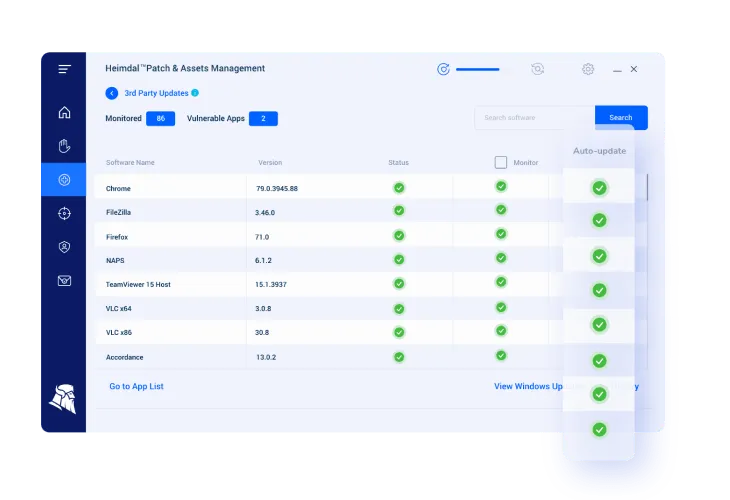
Task: Click the Status check icon for FileZilla
Action: pos(399,210)
